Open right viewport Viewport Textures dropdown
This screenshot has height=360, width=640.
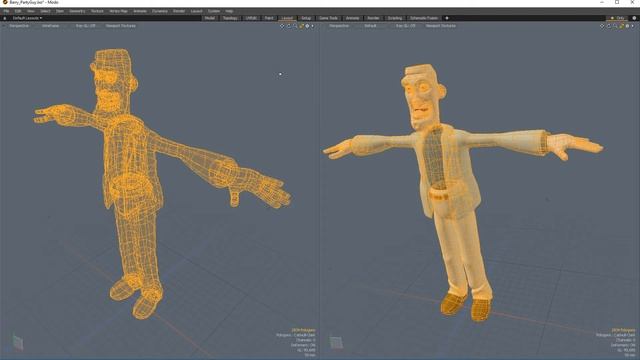click(x=440, y=26)
